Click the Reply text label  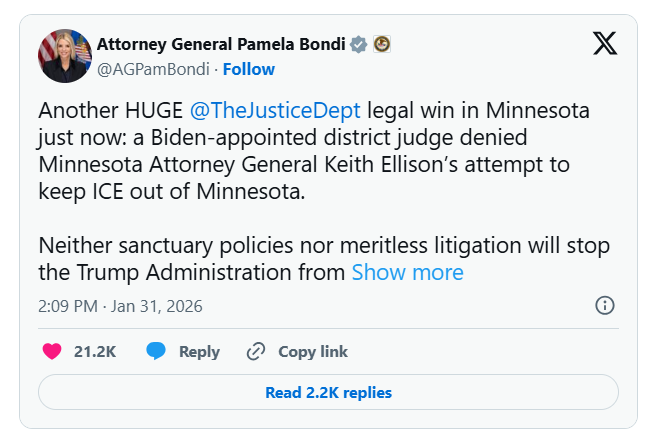click(199, 351)
